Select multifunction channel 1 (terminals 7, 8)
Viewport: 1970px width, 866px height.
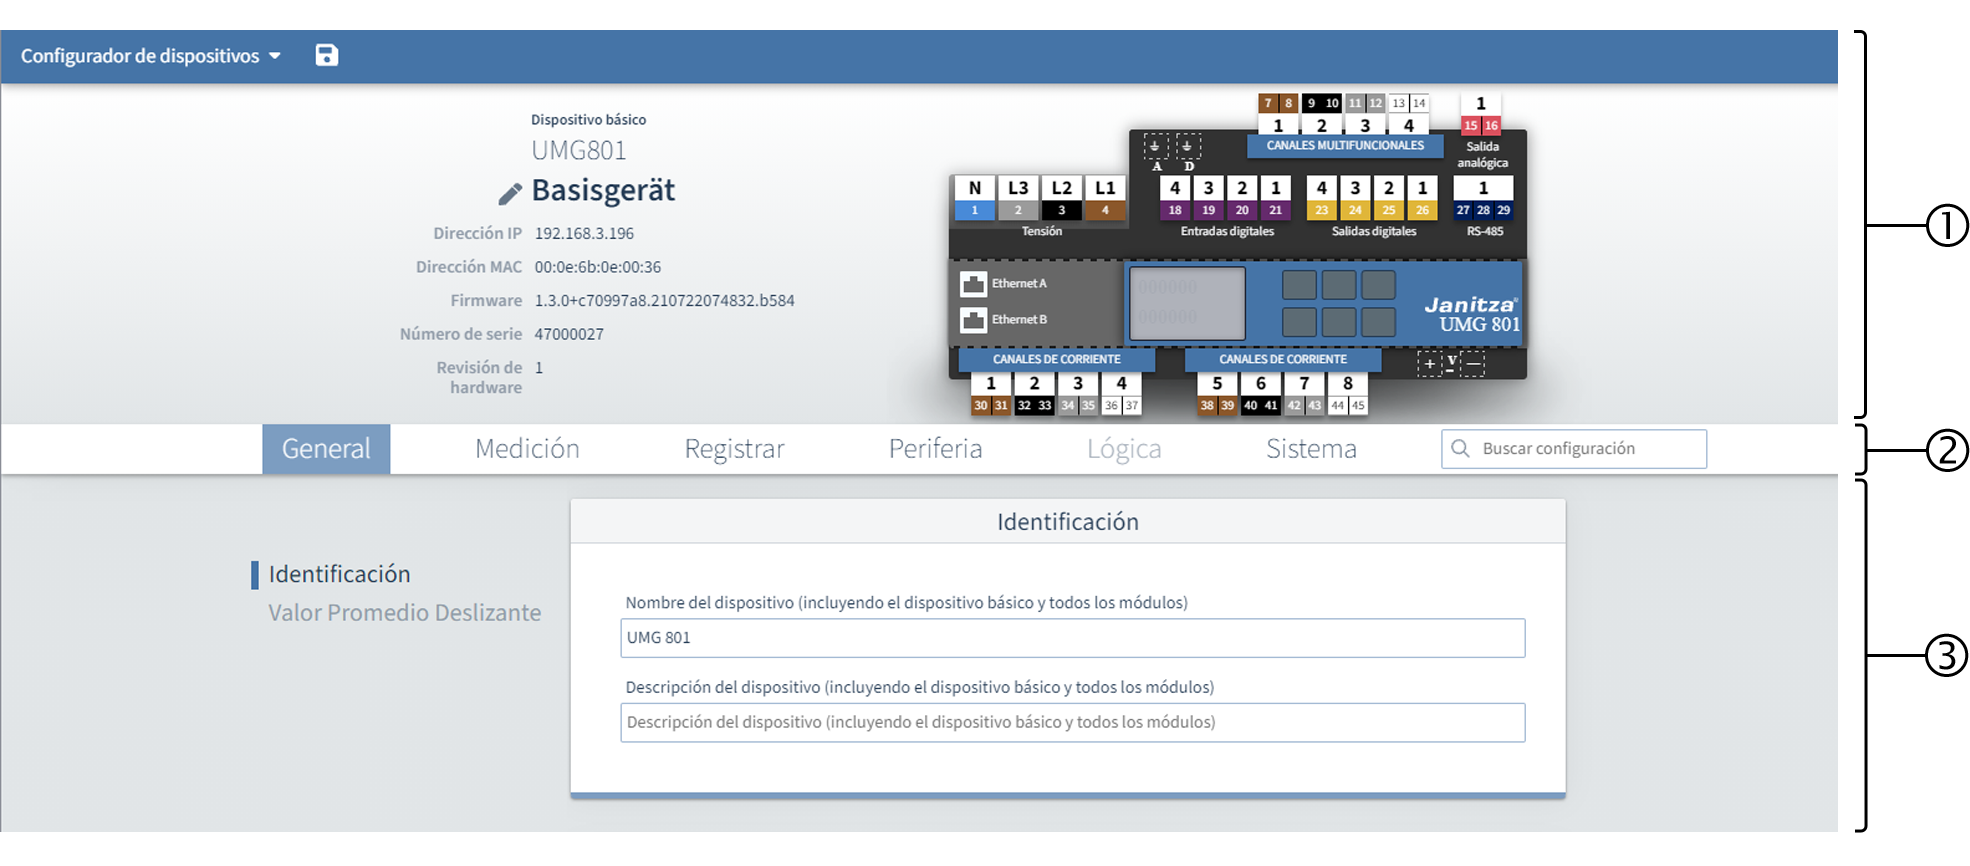click(x=1278, y=114)
